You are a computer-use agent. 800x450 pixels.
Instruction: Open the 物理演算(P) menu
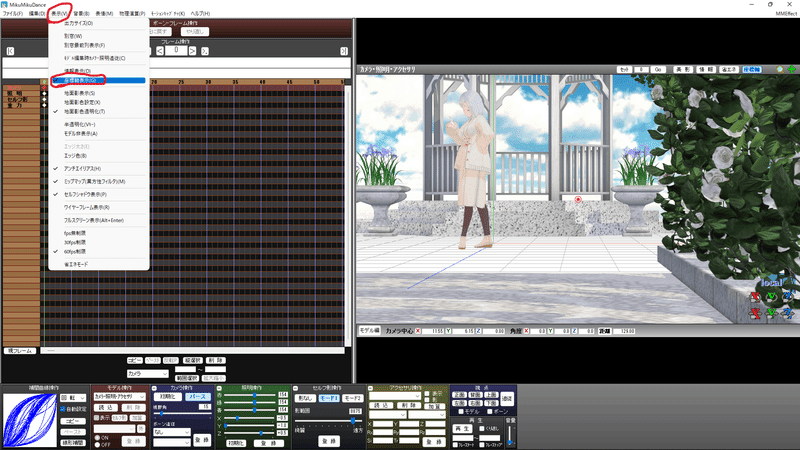[132, 14]
